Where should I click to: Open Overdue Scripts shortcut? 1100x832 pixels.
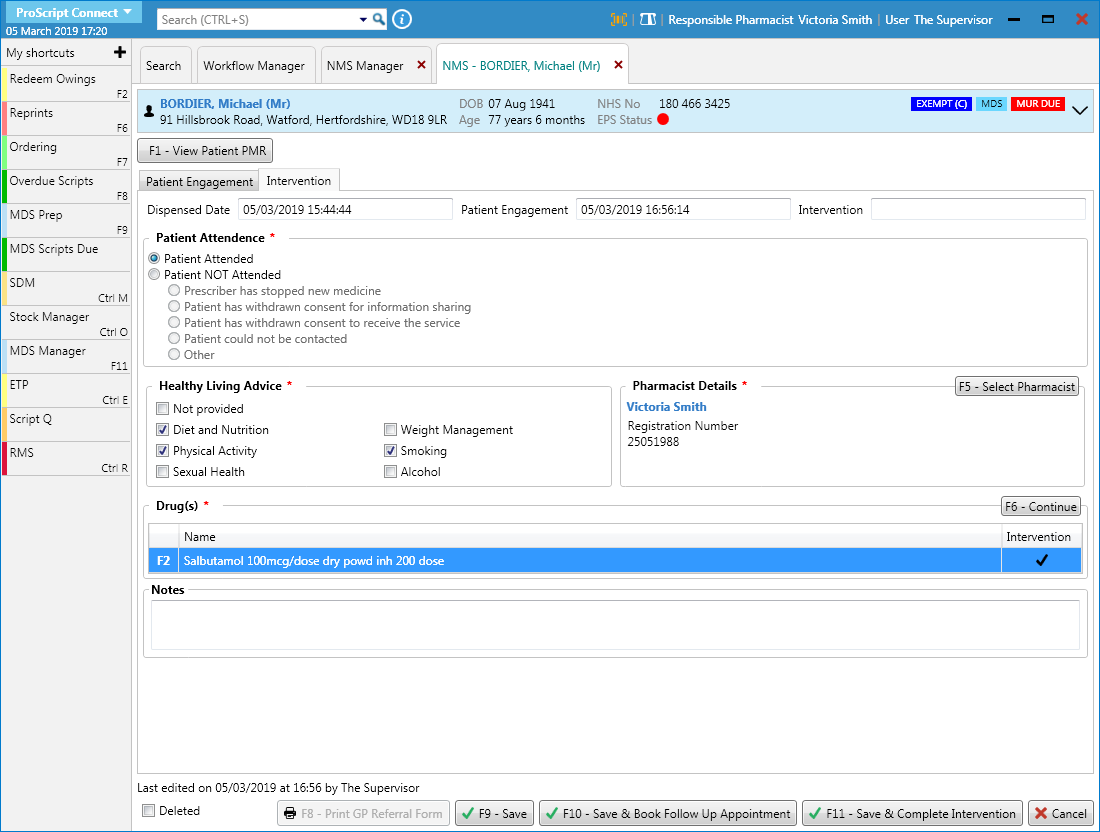click(67, 187)
